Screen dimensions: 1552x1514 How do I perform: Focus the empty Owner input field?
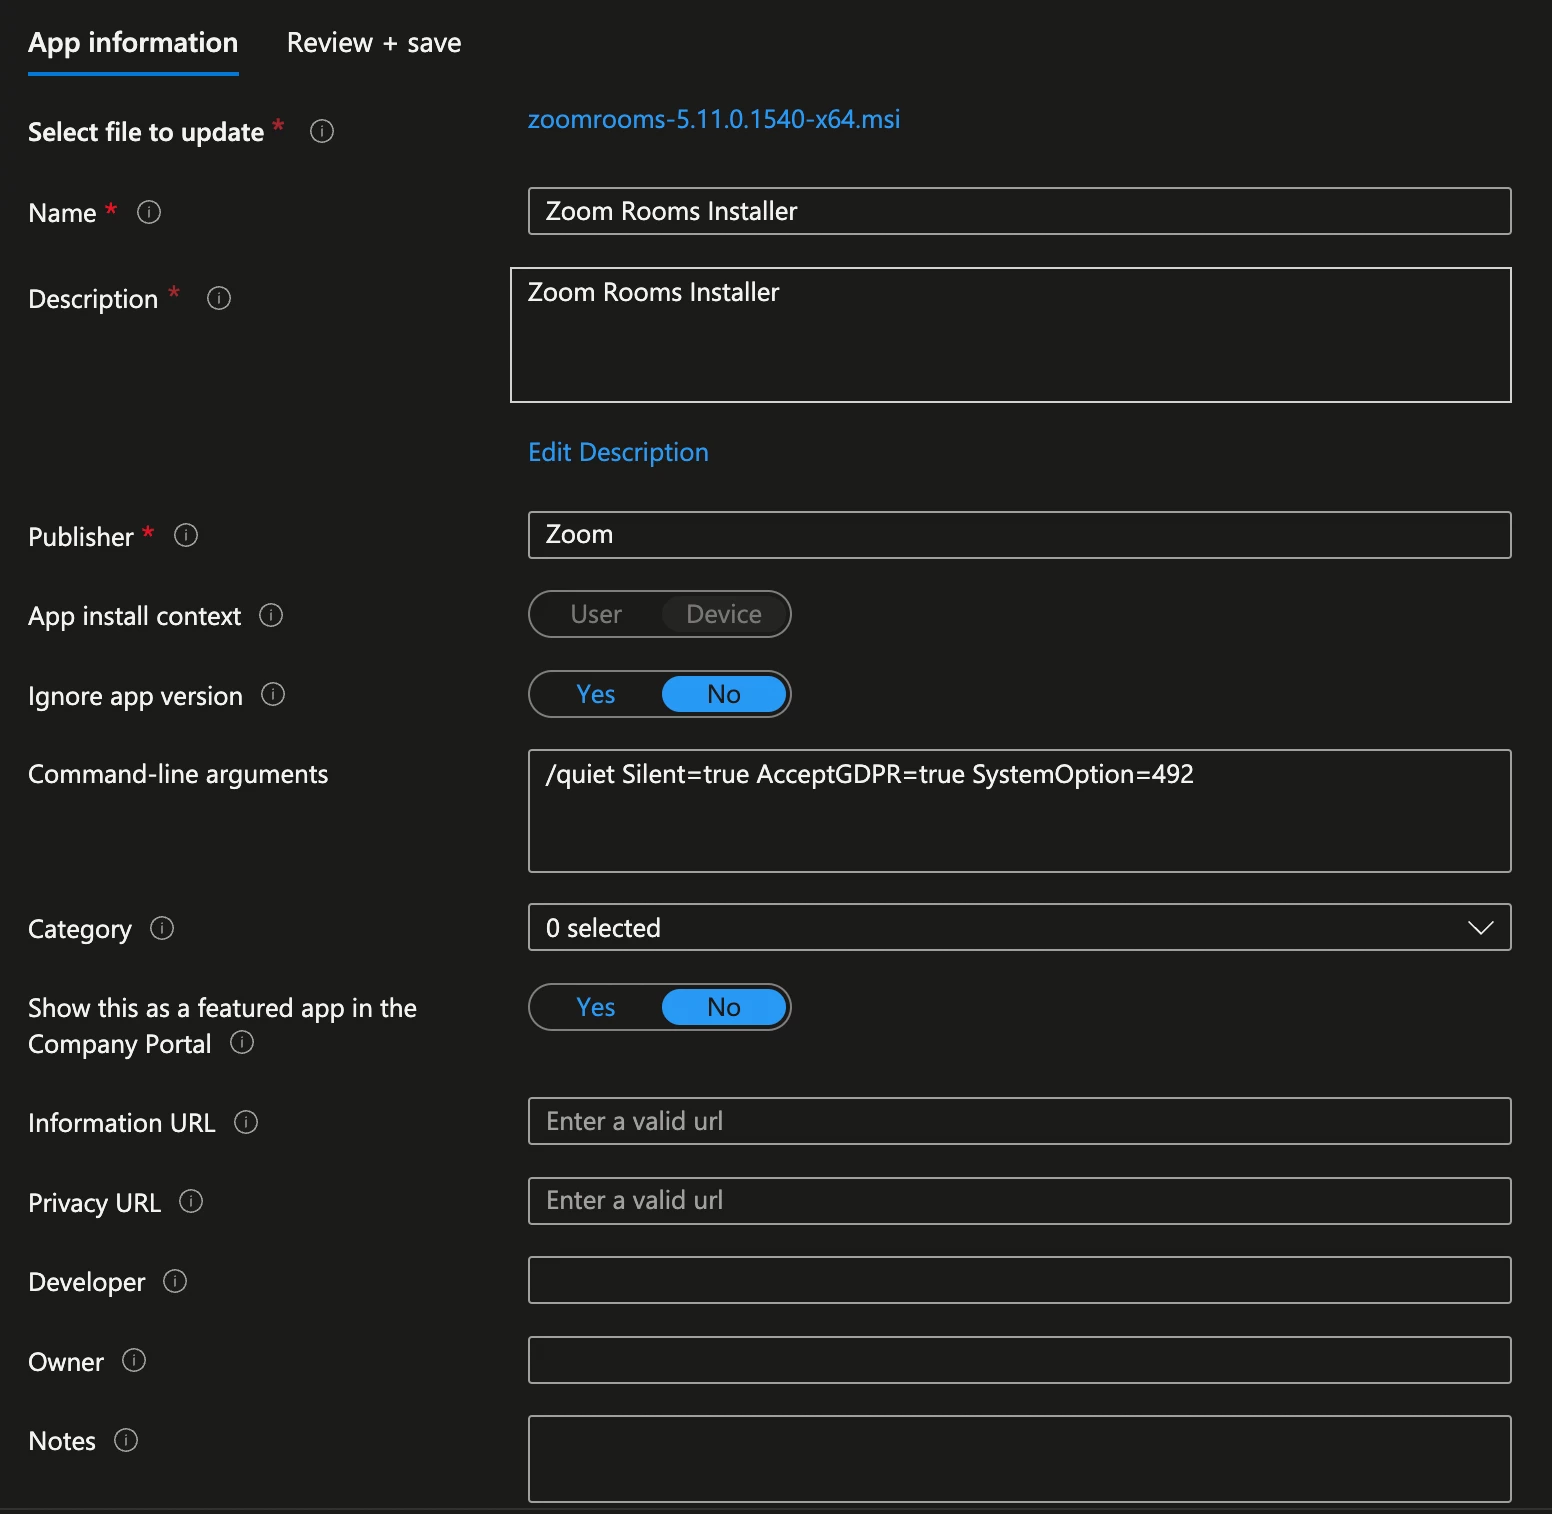click(x=1019, y=1360)
